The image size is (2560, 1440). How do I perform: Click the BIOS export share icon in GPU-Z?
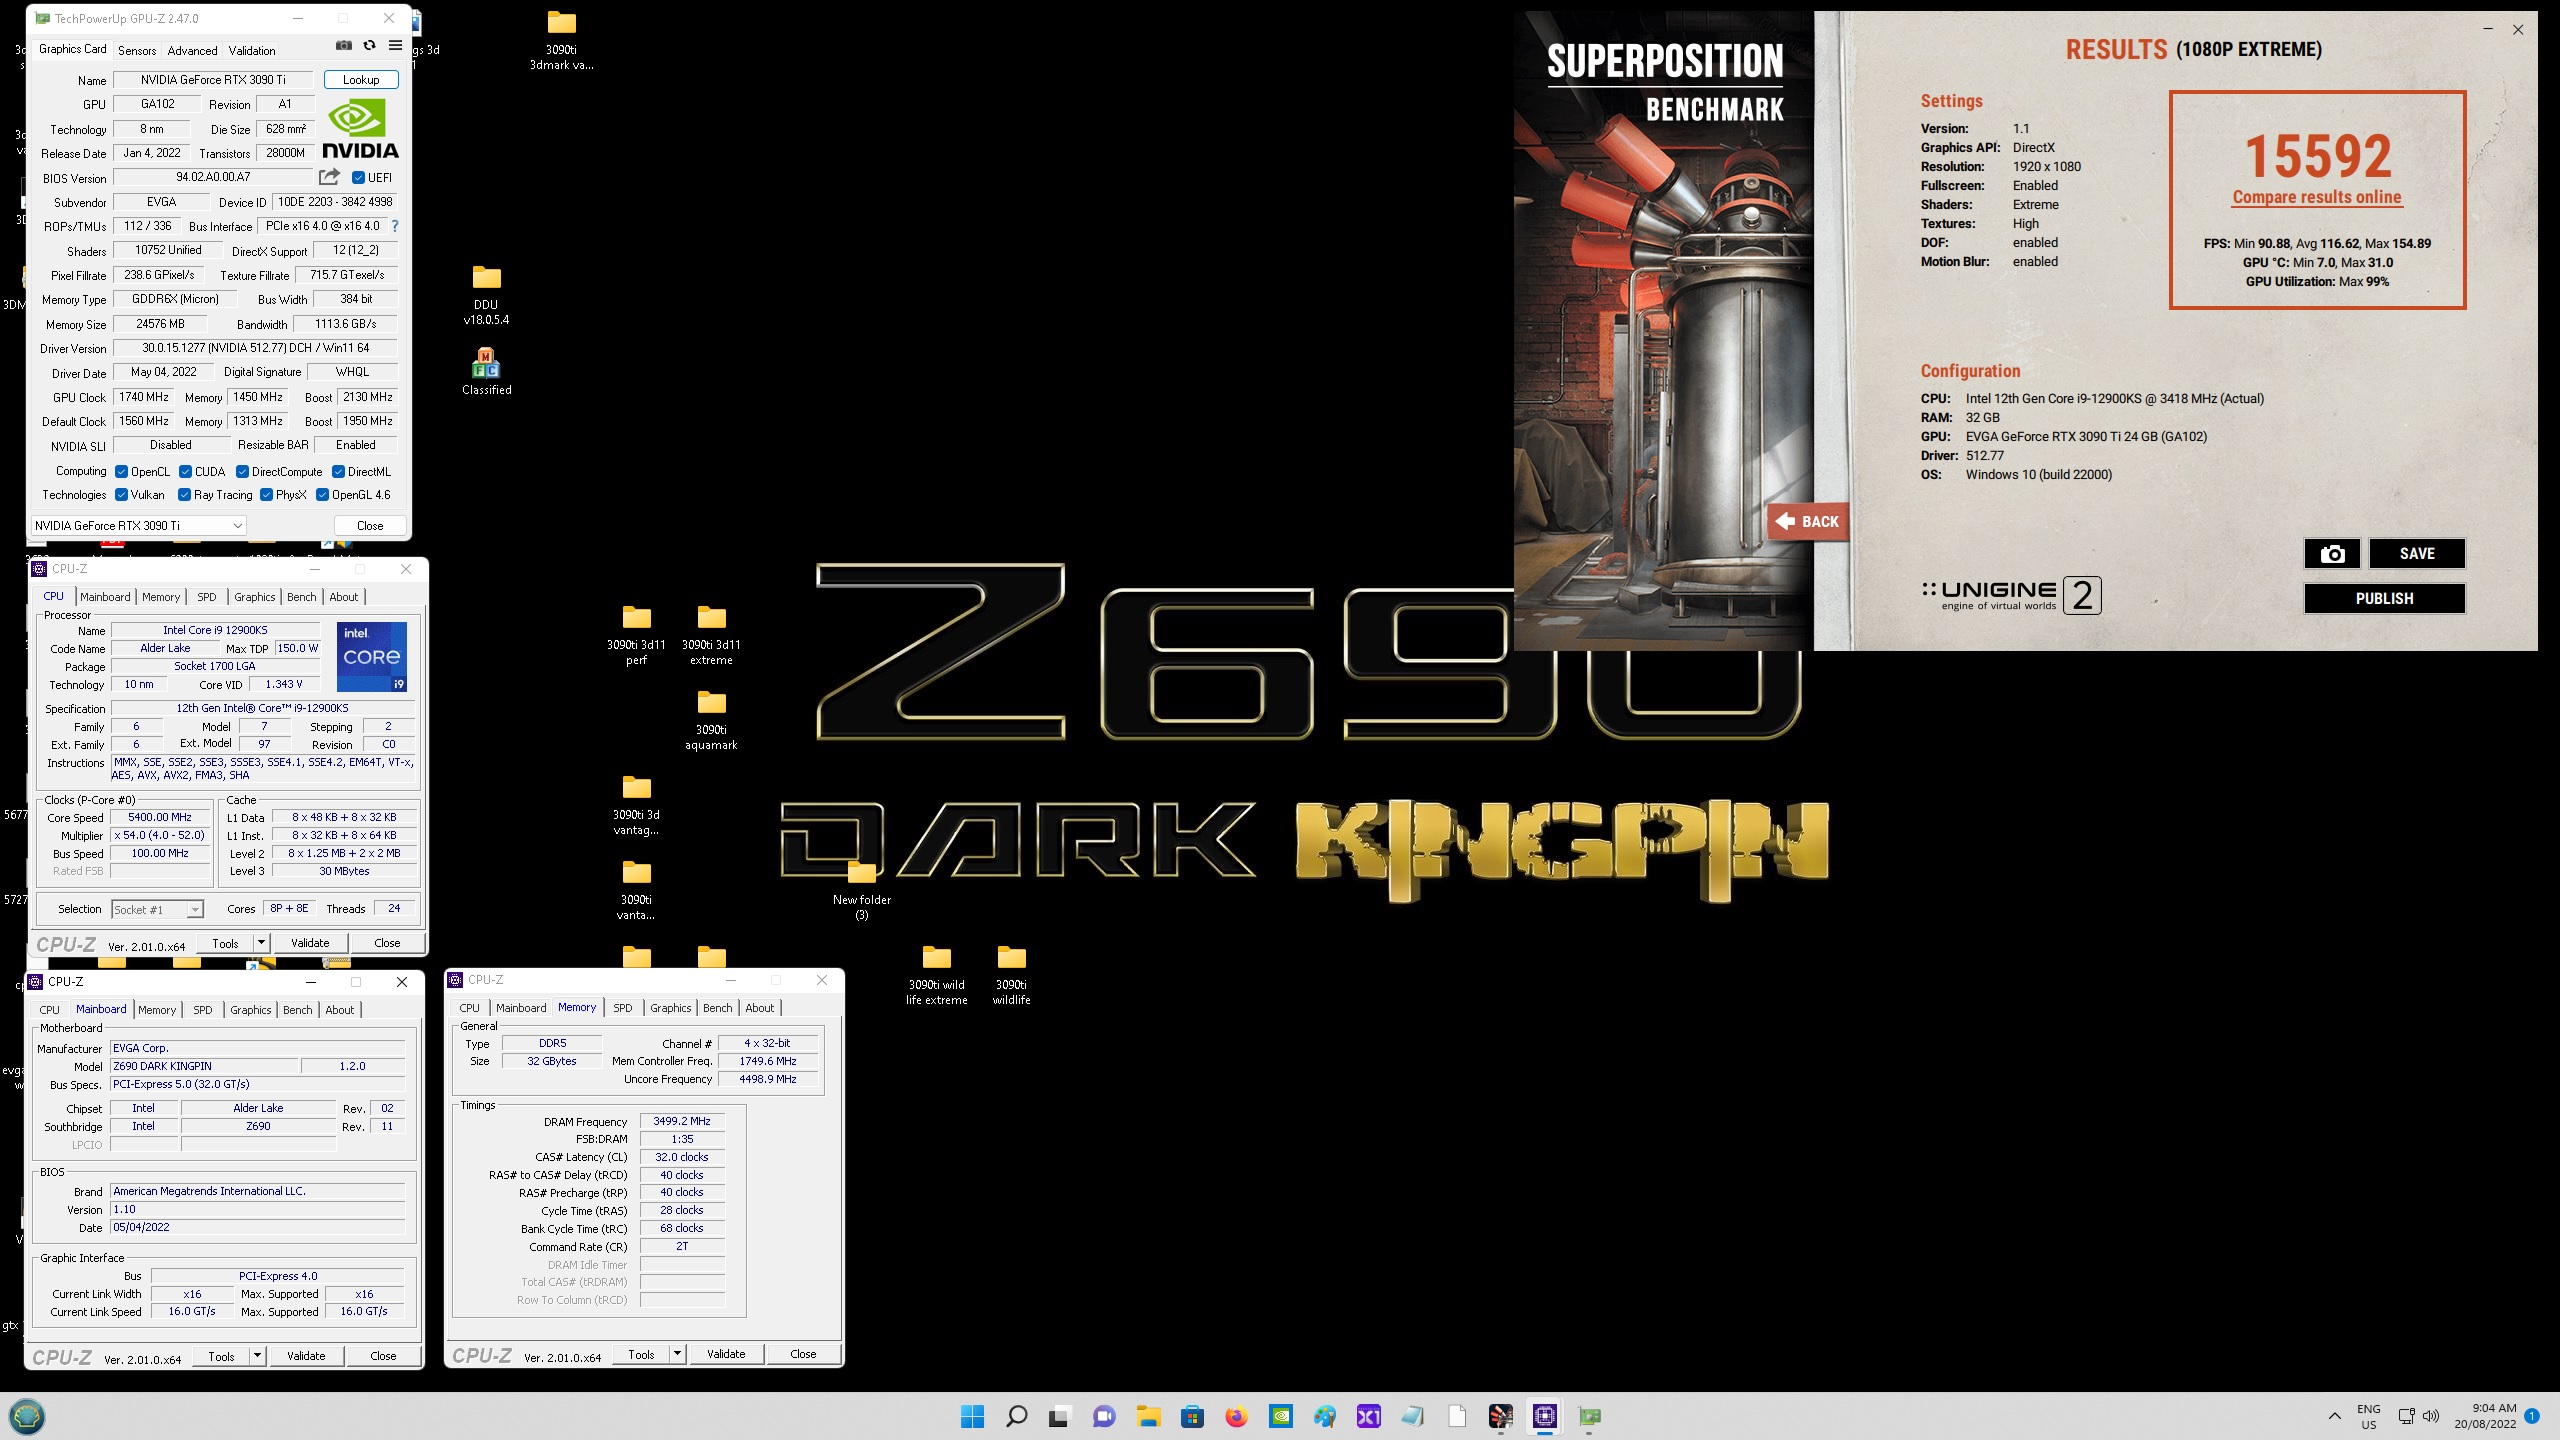pos(329,177)
